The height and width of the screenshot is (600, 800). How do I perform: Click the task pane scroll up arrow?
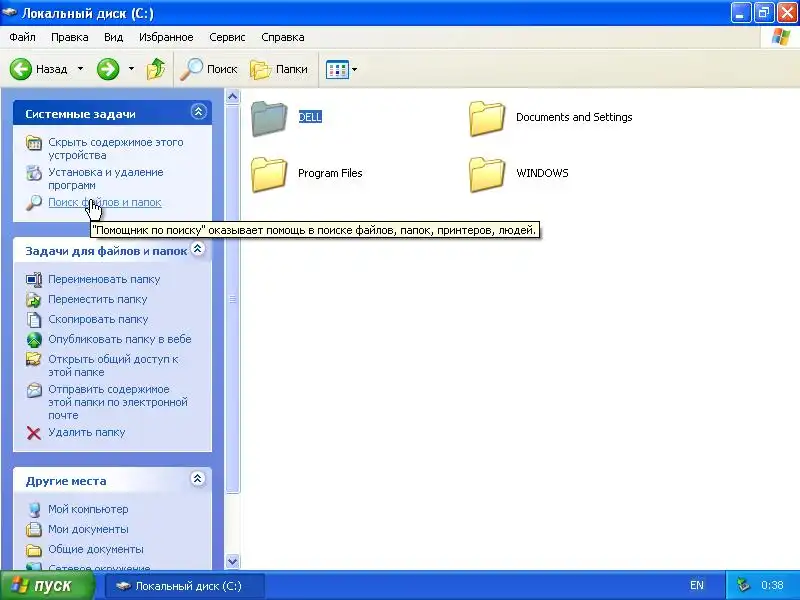[233, 96]
